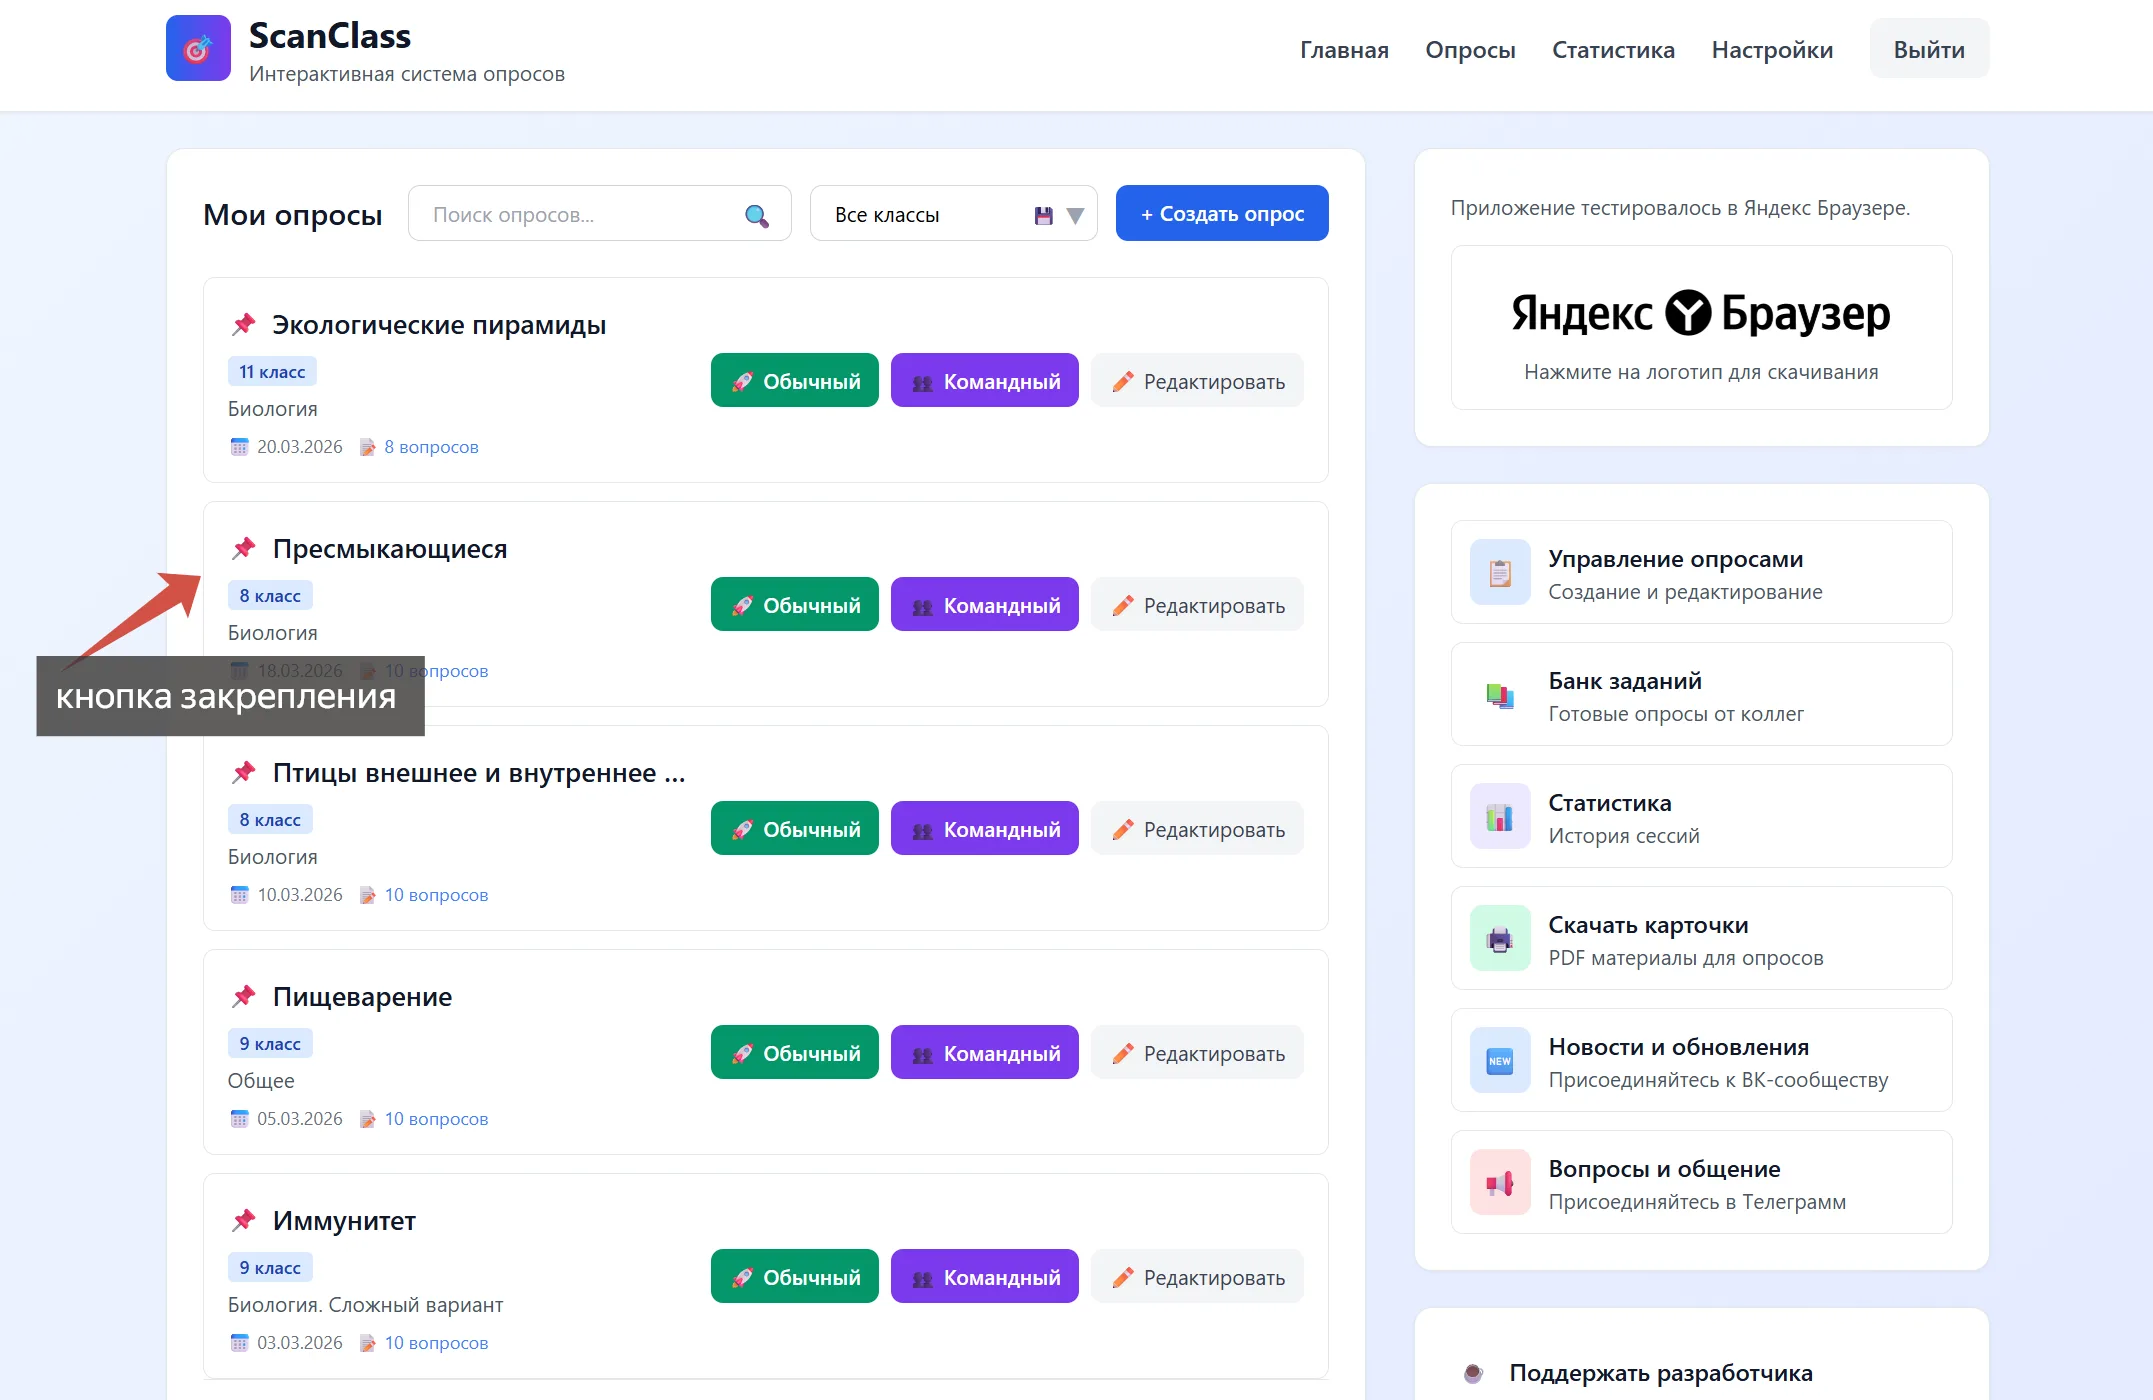Open Банк заданий icon tile
2153x1400 pixels.
point(1499,695)
